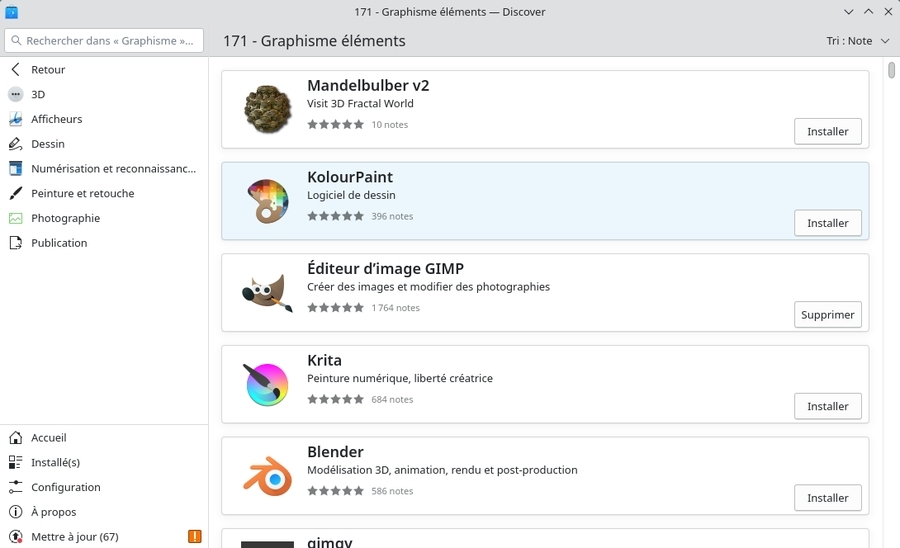Install Krita

click(x=827, y=406)
